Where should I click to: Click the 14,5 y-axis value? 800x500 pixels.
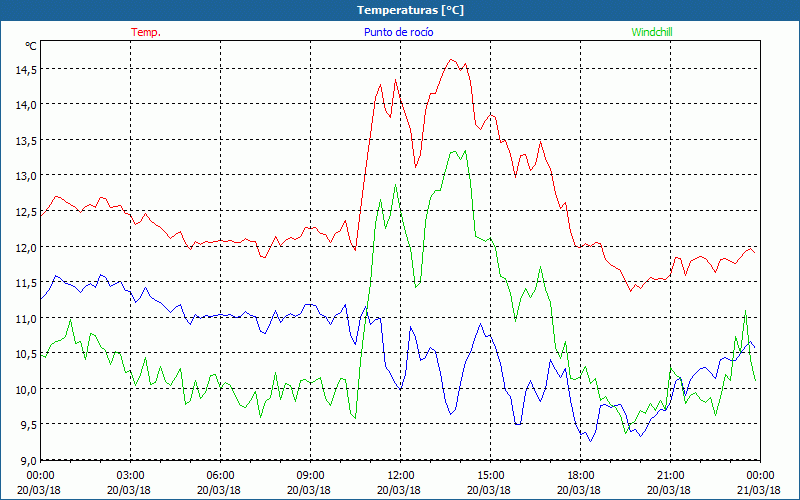pos(26,70)
